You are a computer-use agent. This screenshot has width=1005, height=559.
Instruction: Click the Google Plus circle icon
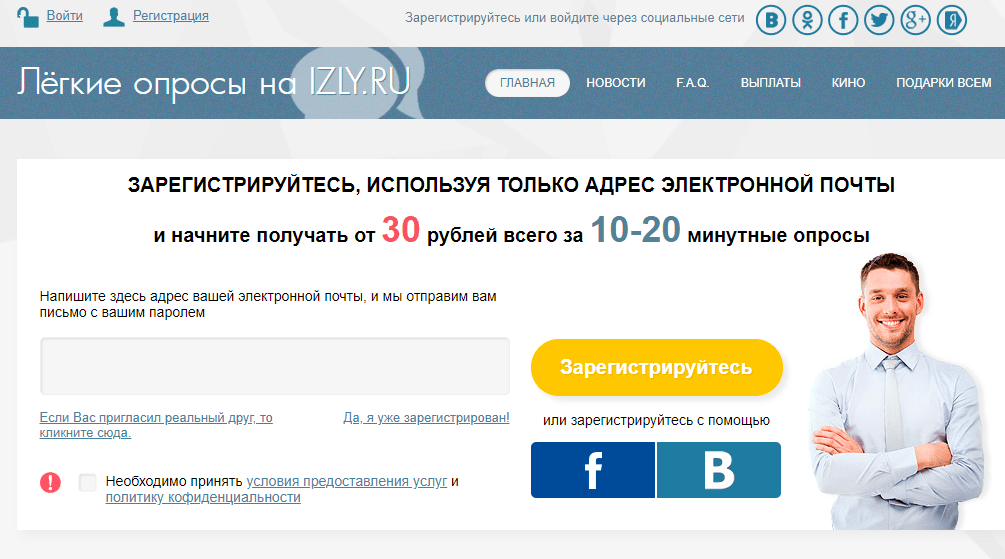(915, 21)
